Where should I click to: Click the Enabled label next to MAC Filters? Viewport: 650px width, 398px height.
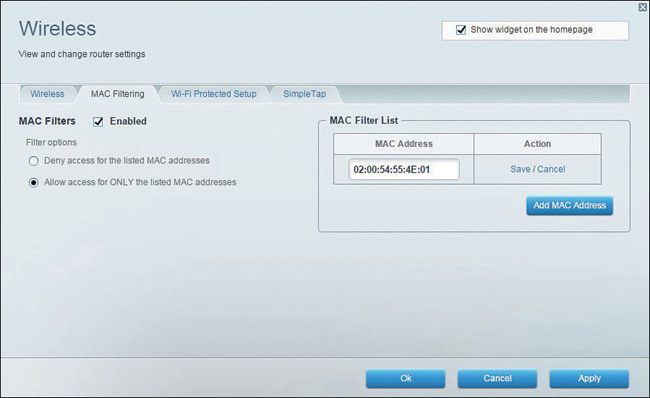point(128,121)
